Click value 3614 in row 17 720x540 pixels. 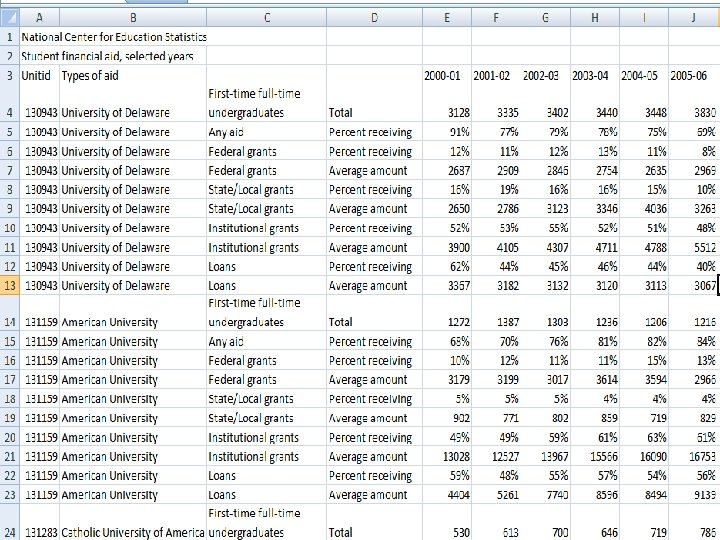[606, 380]
